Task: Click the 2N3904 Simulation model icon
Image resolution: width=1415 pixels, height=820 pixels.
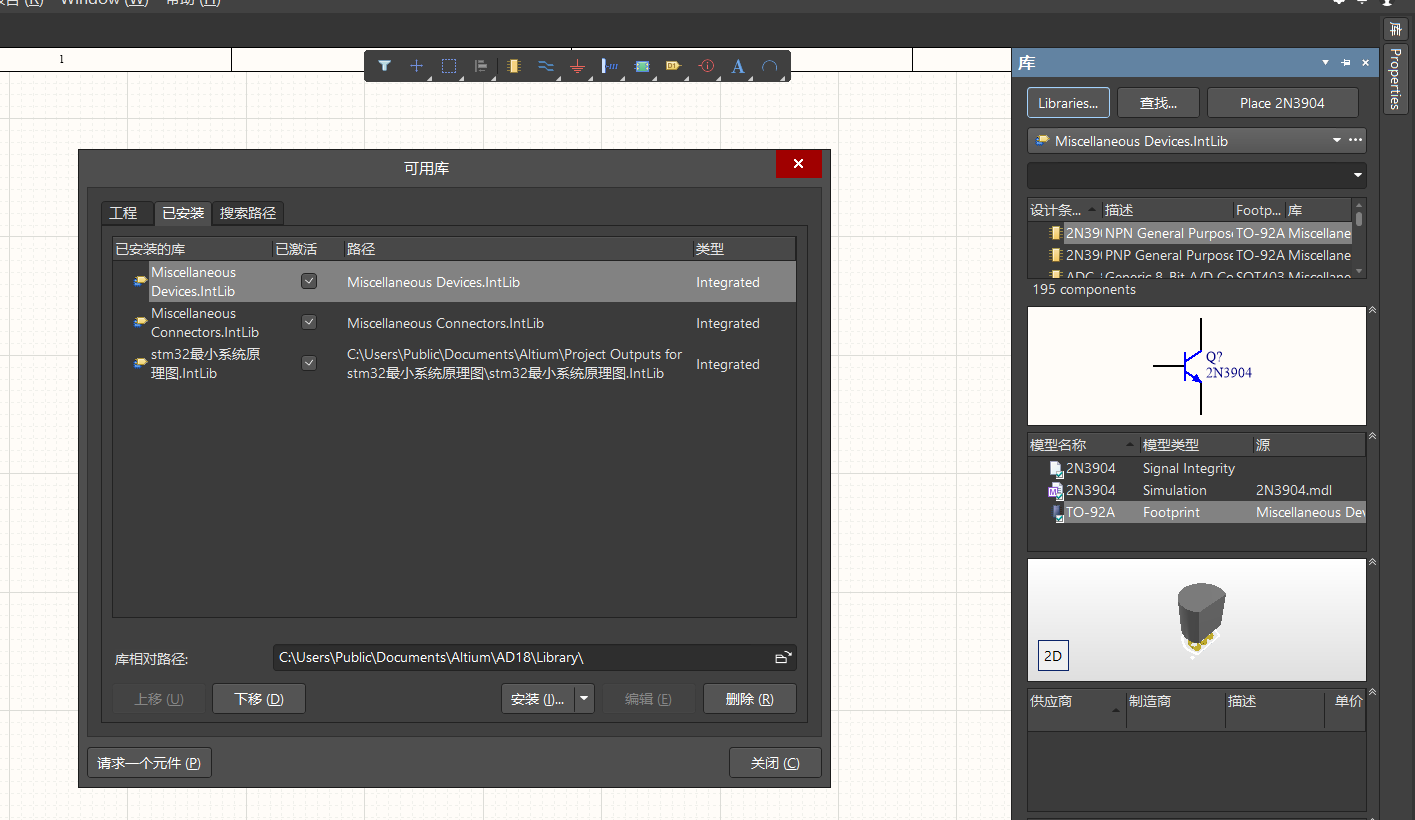Action: [x=1056, y=490]
